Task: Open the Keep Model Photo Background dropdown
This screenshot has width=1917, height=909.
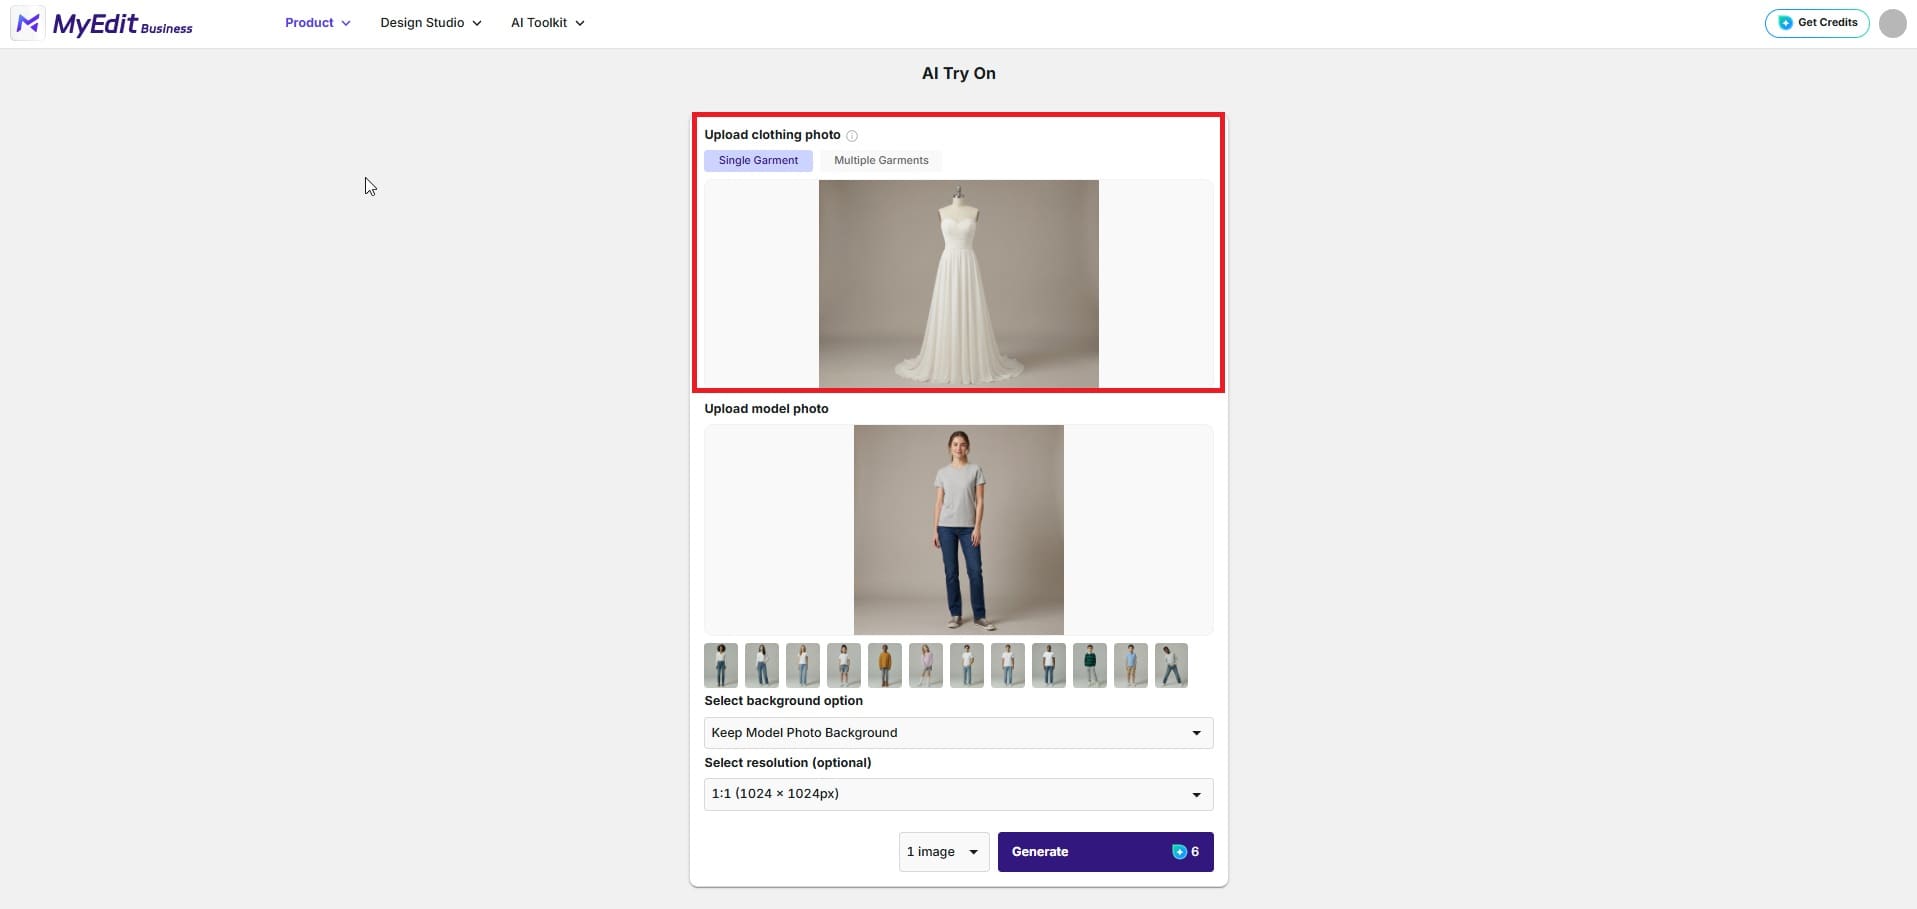Action: coord(957,732)
